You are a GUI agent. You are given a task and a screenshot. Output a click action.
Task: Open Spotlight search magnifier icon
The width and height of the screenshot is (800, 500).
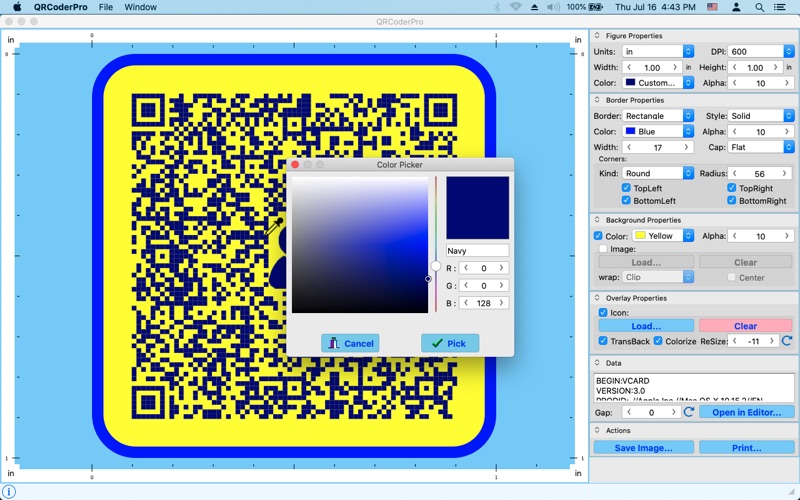click(x=759, y=7)
